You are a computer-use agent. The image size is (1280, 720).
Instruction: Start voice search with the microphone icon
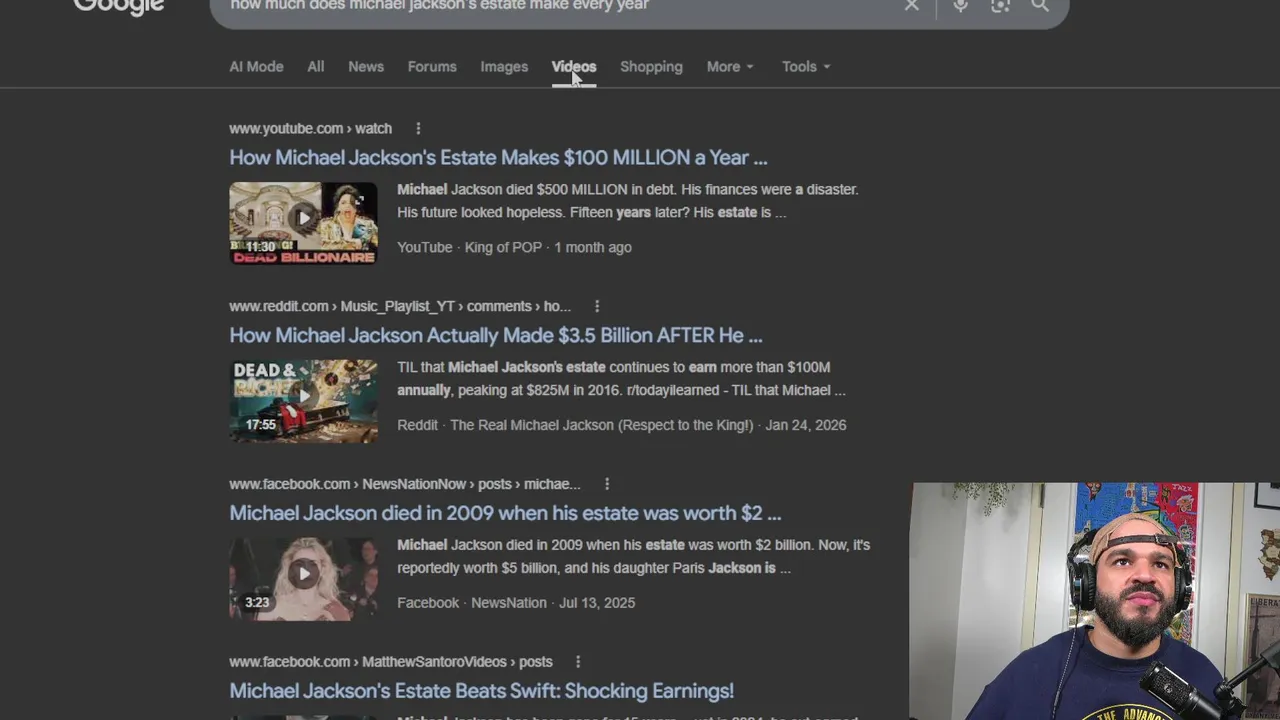tap(960, 6)
